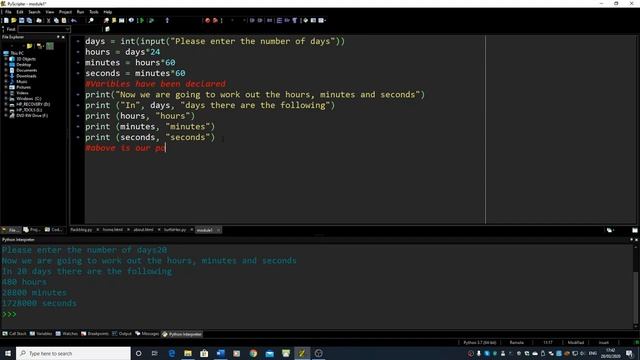
Task: Open the Call Stack panel tab
Action: 14,334
